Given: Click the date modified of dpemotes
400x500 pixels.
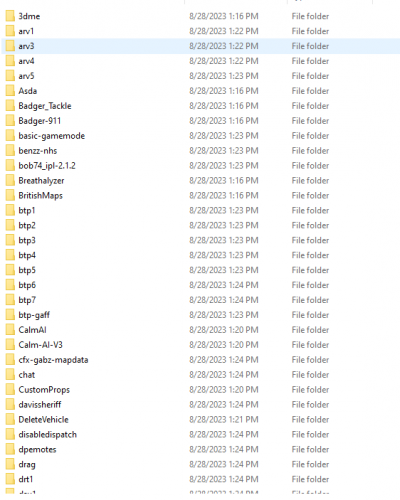Looking at the screenshot, I should 224,449.
